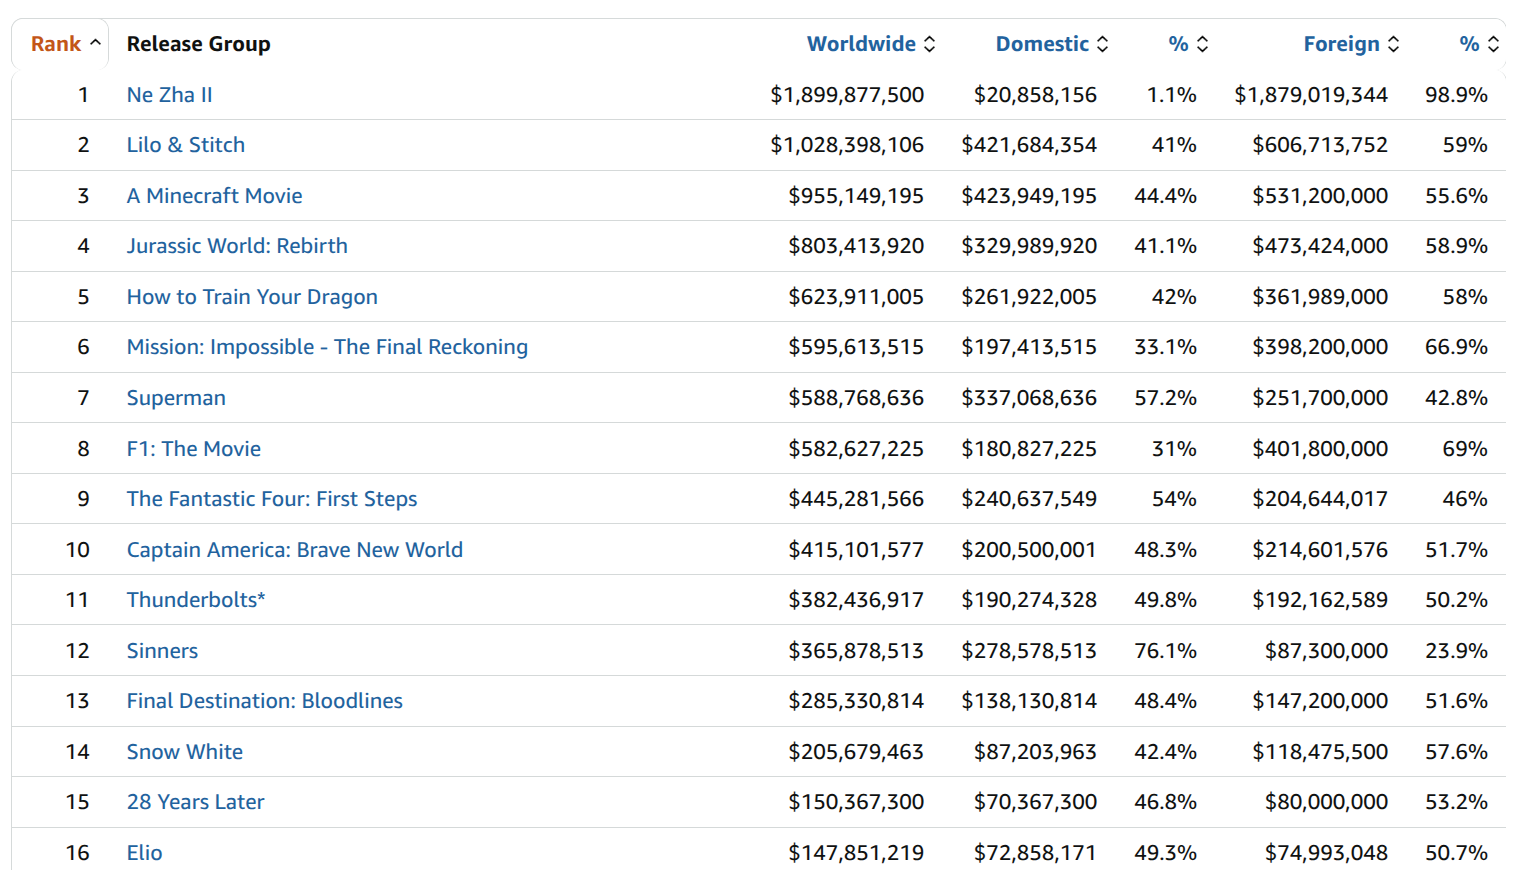Open the 28 Years Later link
Viewport: 1521px width, 870px height.
196,802
